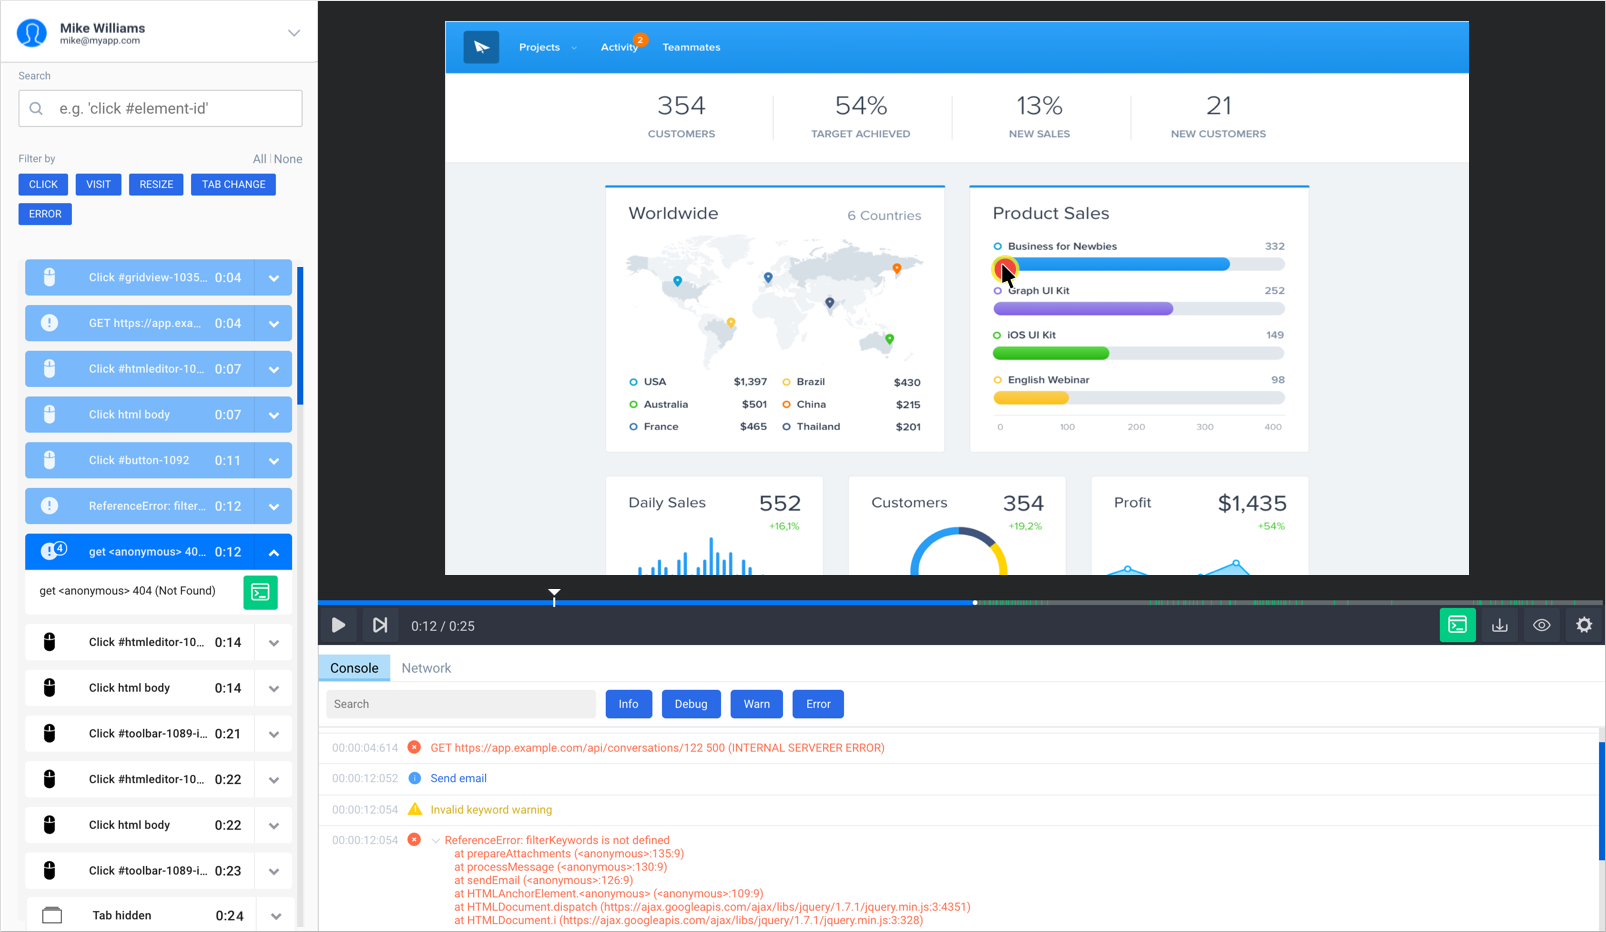Viewport: 1606px width, 932px height.
Task: Click the user avatar icon for Mike Williams
Action: pos(32,33)
